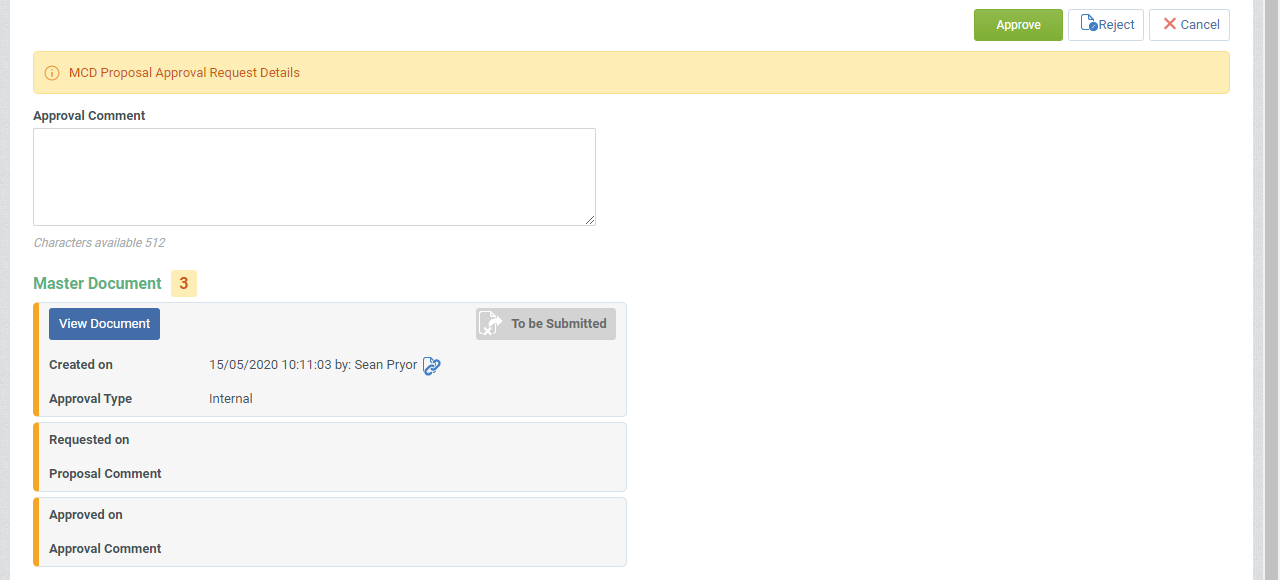Click the orange 3 badge near Master Document
The height and width of the screenshot is (580, 1280).
[184, 284]
